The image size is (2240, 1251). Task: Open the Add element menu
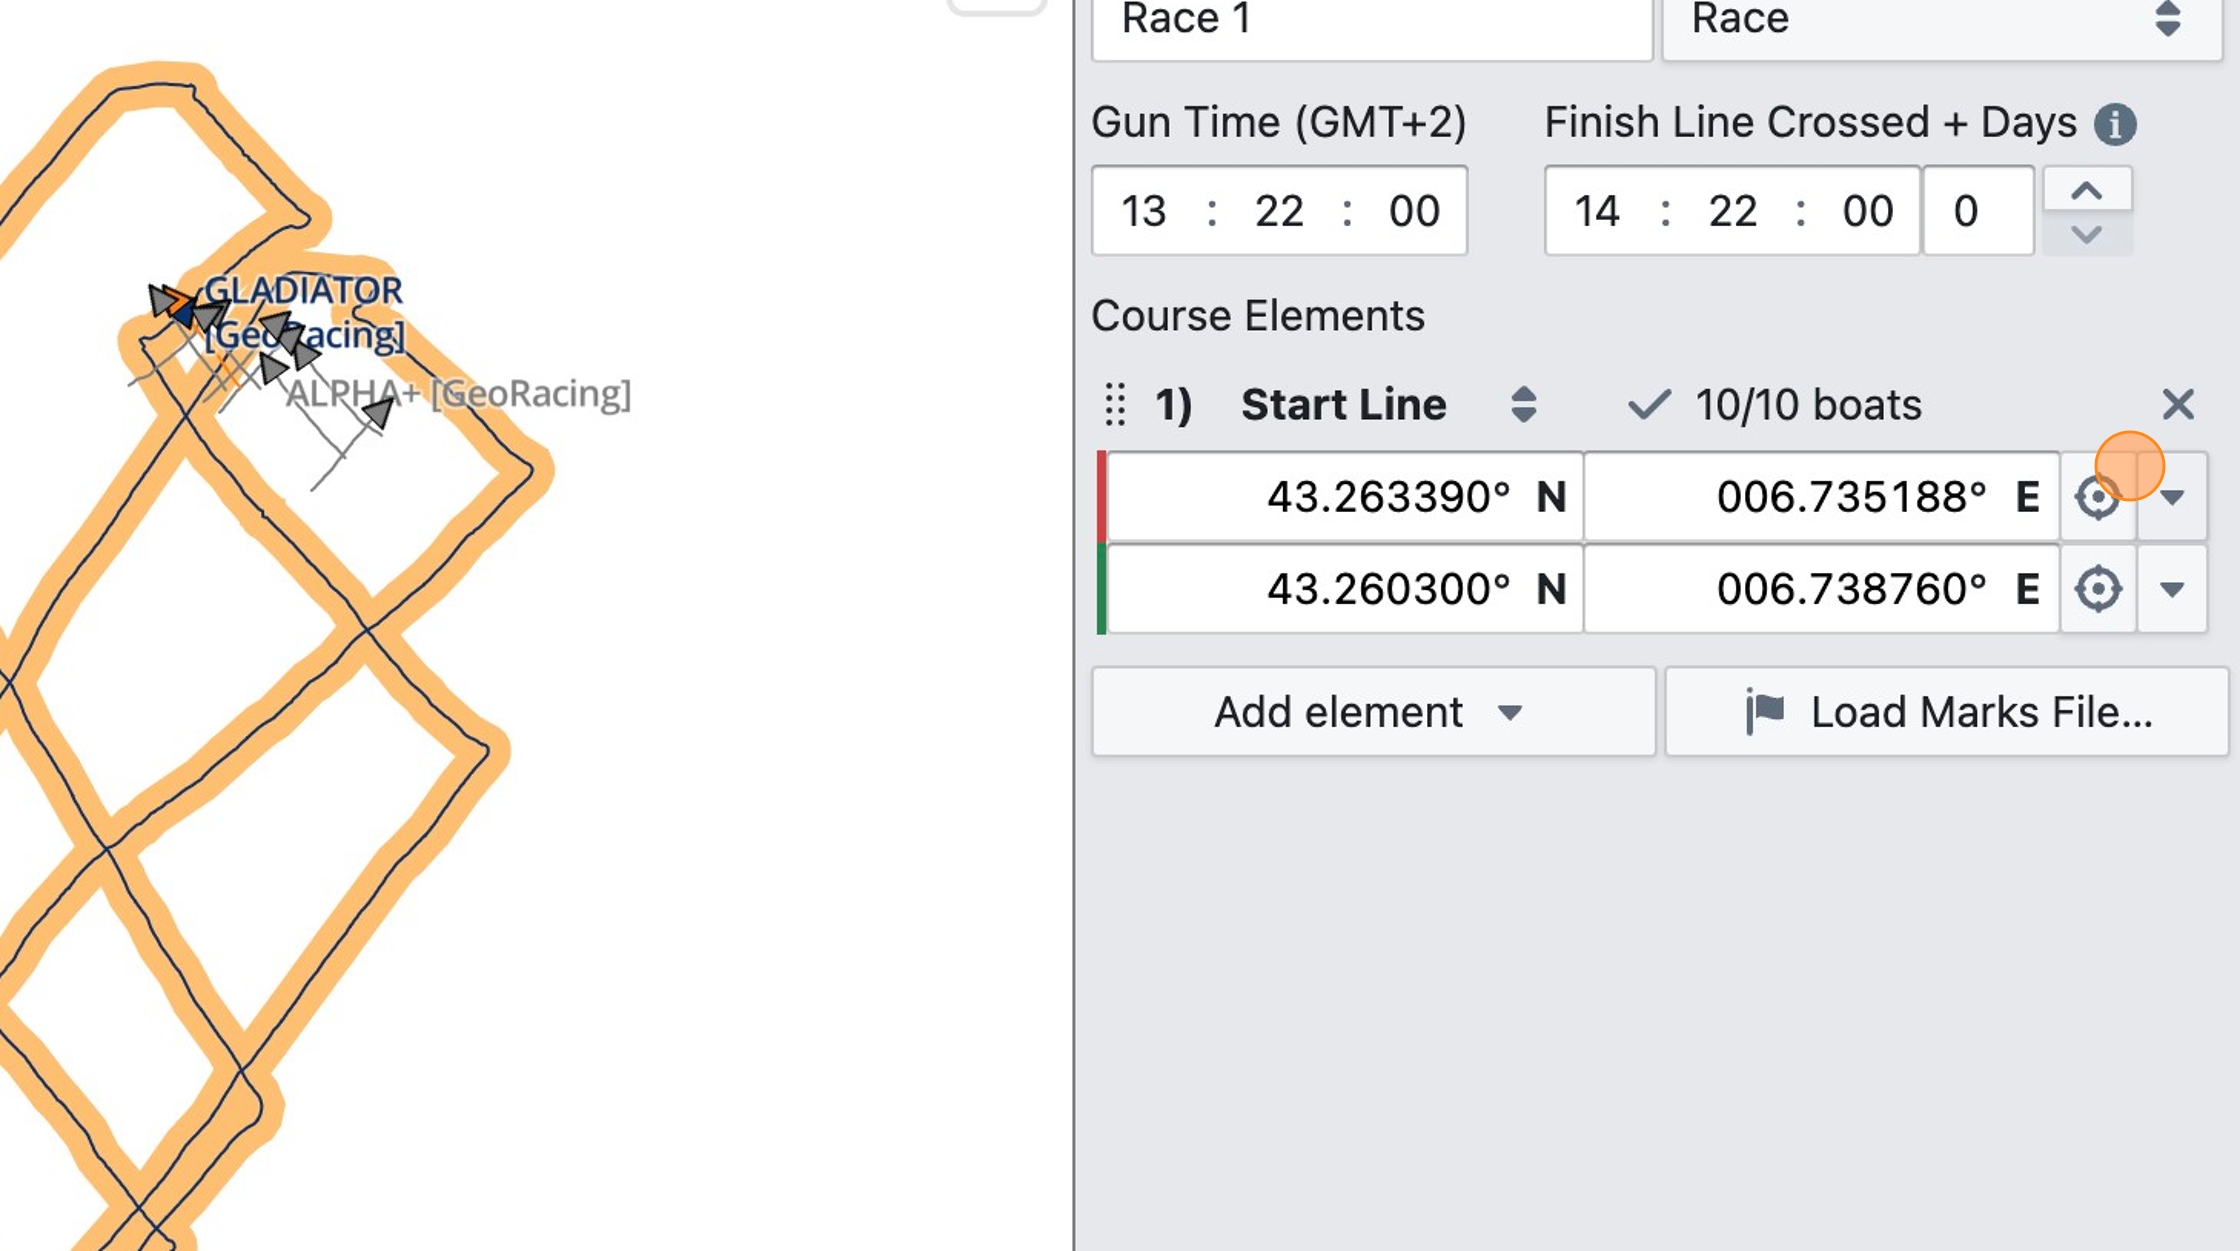pos(1373,712)
